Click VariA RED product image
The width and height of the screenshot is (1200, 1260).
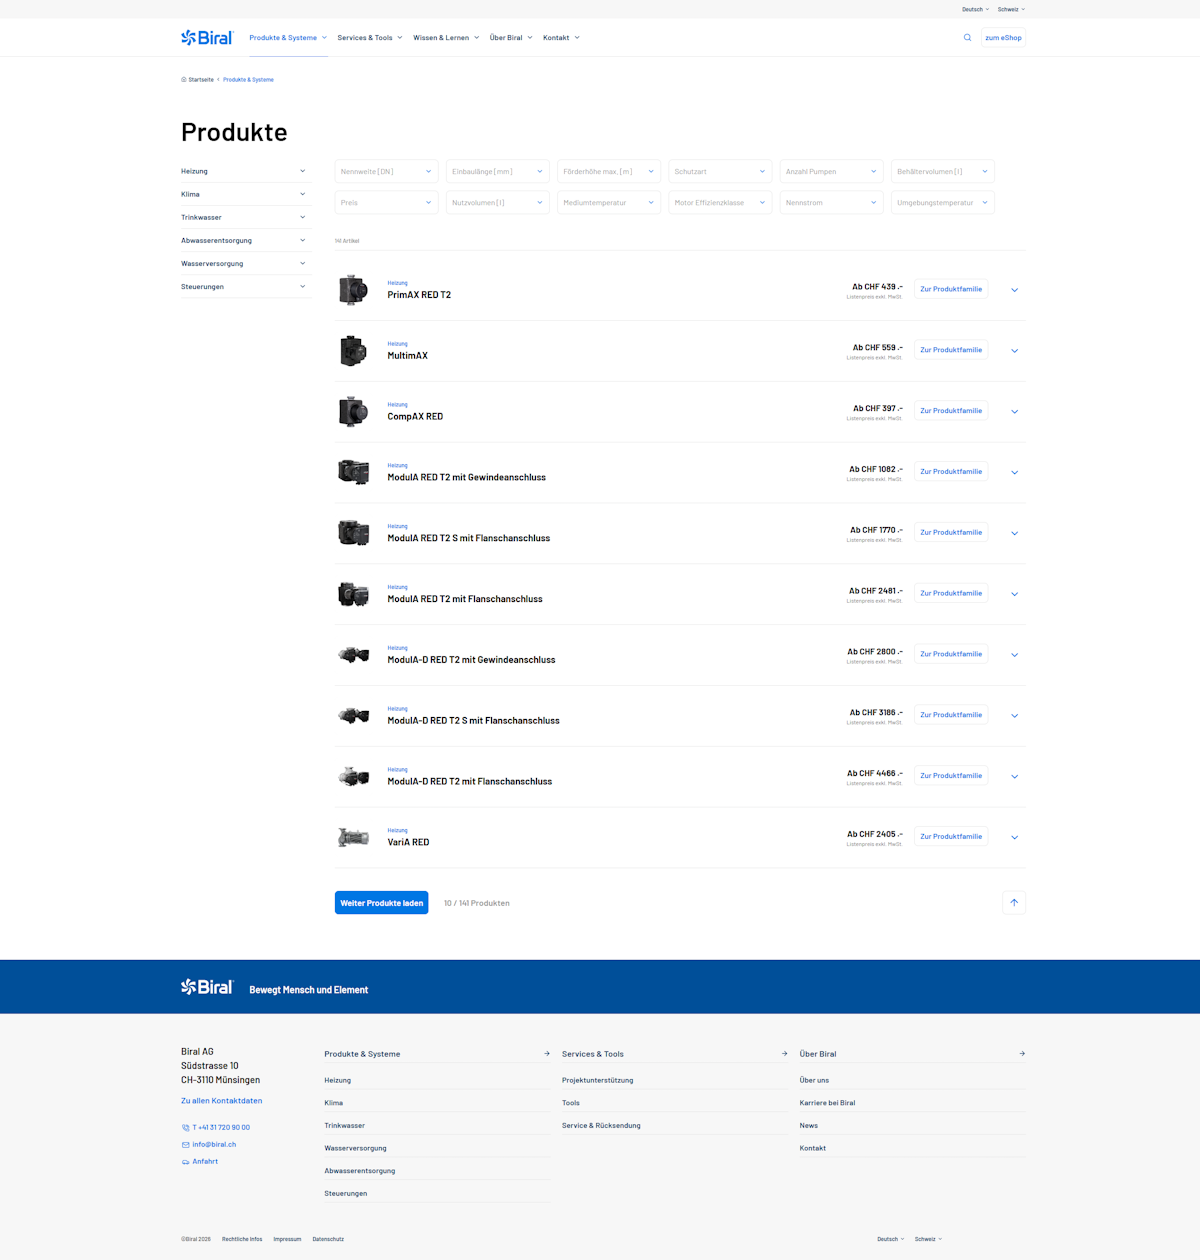point(353,838)
